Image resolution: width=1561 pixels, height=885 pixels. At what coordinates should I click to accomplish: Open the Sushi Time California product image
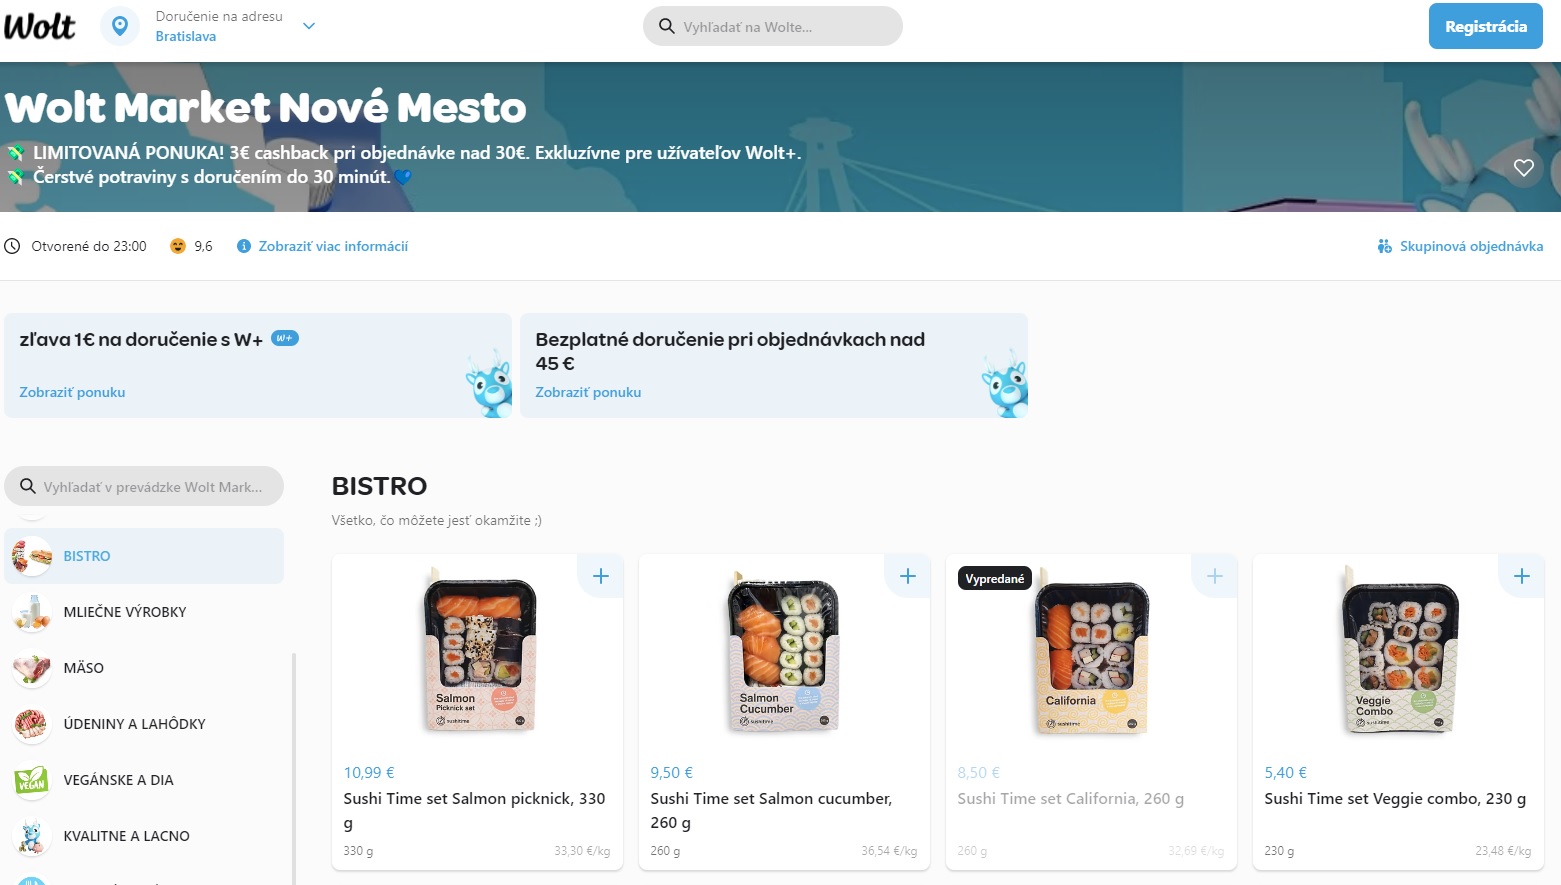pos(1091,657)
